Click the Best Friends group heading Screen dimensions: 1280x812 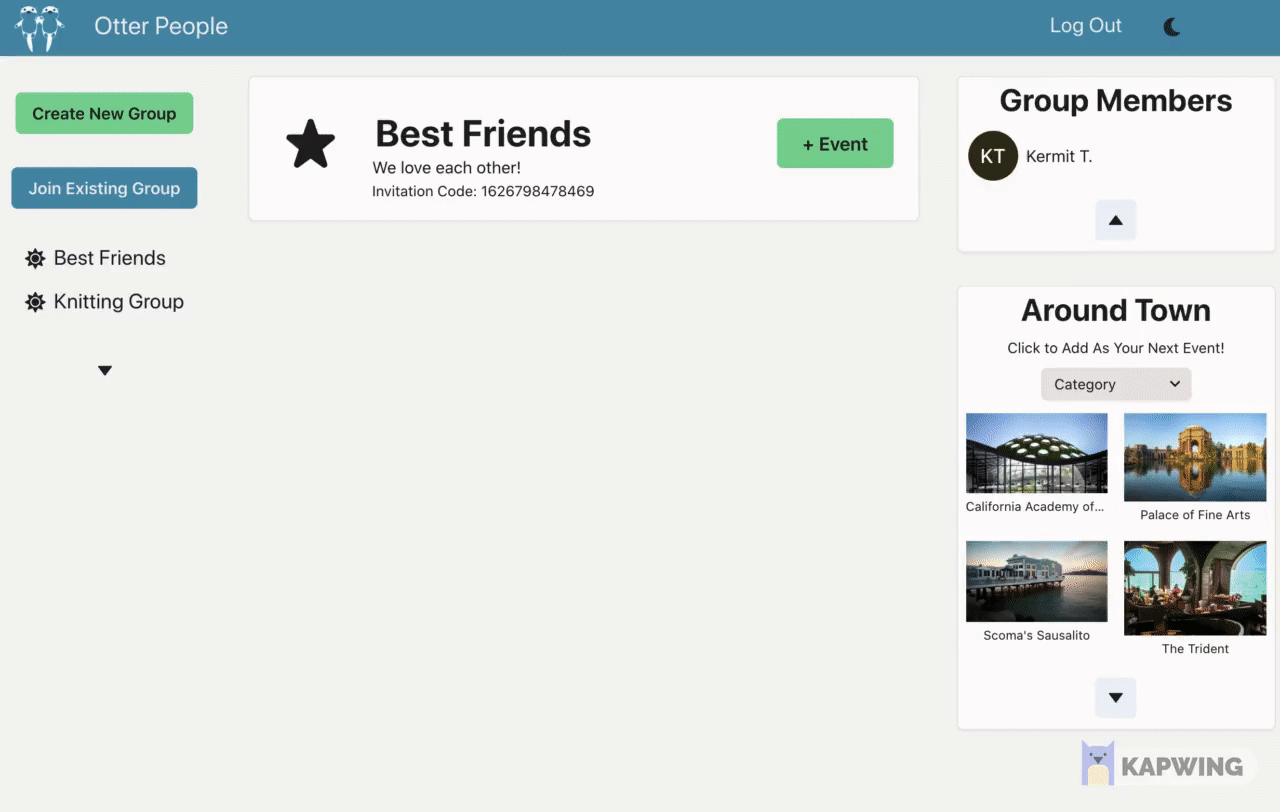pos(483,133)
